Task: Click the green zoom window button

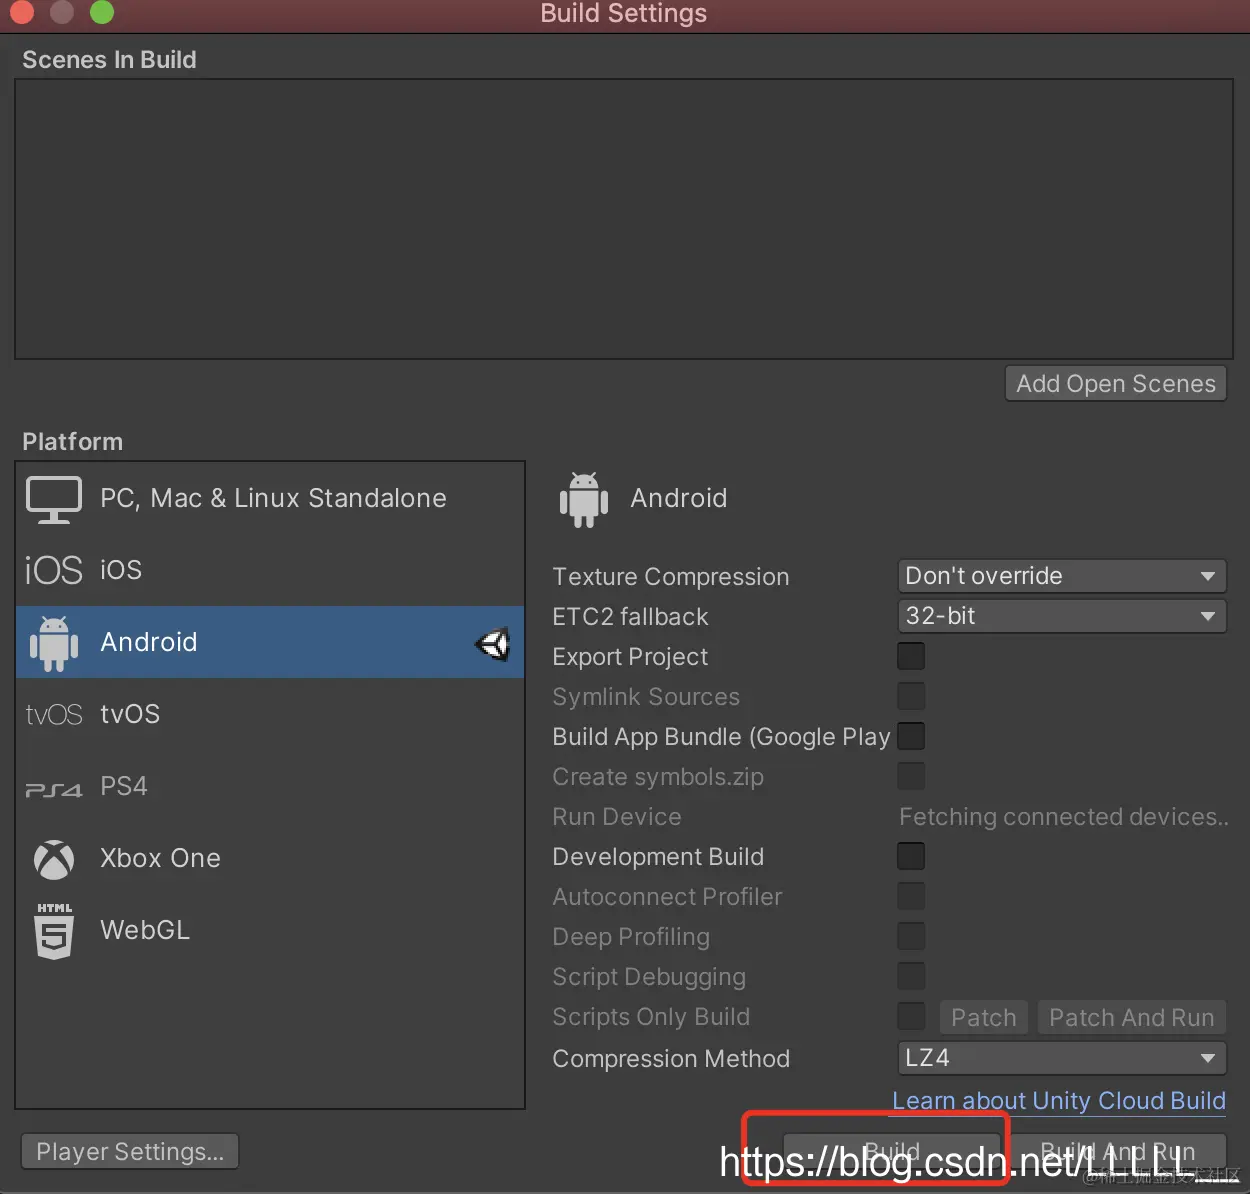Action: point(102,12)
